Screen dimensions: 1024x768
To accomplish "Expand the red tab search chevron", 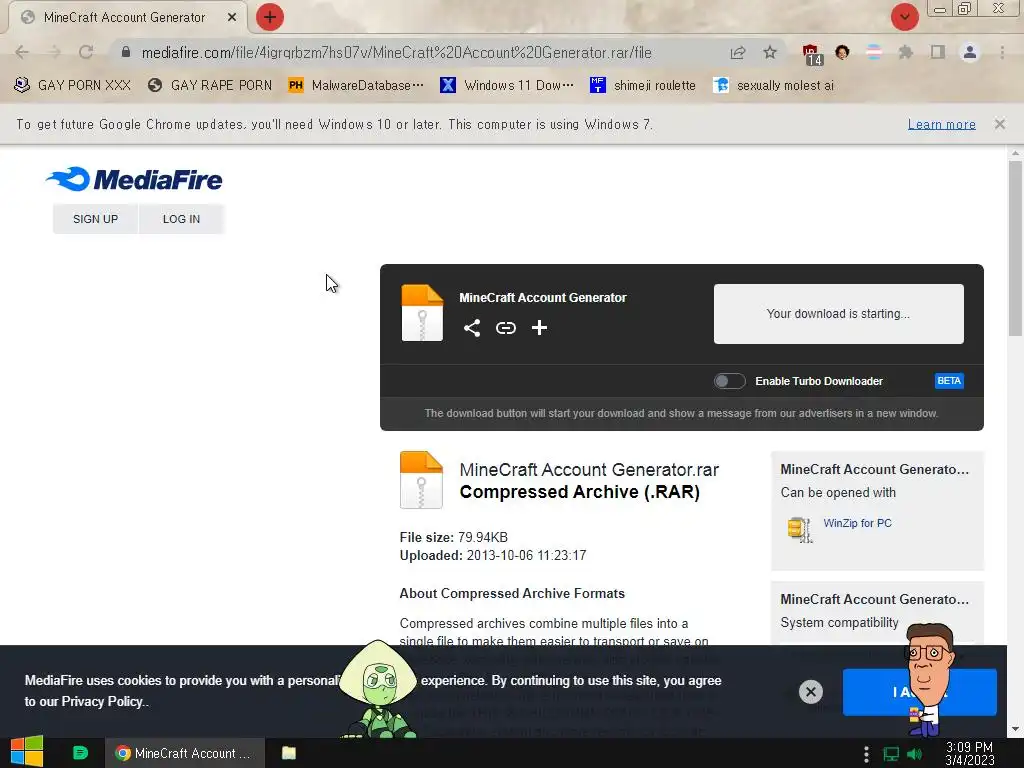I will point(904,17).
